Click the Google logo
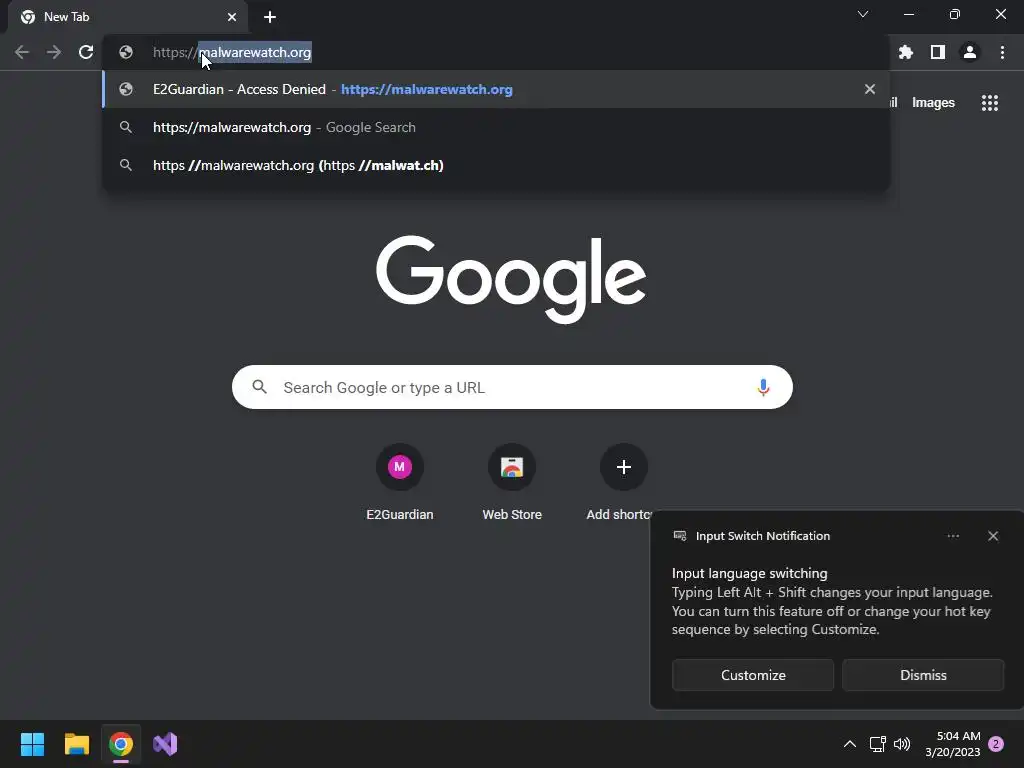The width and height of the screenshot is (1024, 768). pyautogui.click(x=511, y=280)
